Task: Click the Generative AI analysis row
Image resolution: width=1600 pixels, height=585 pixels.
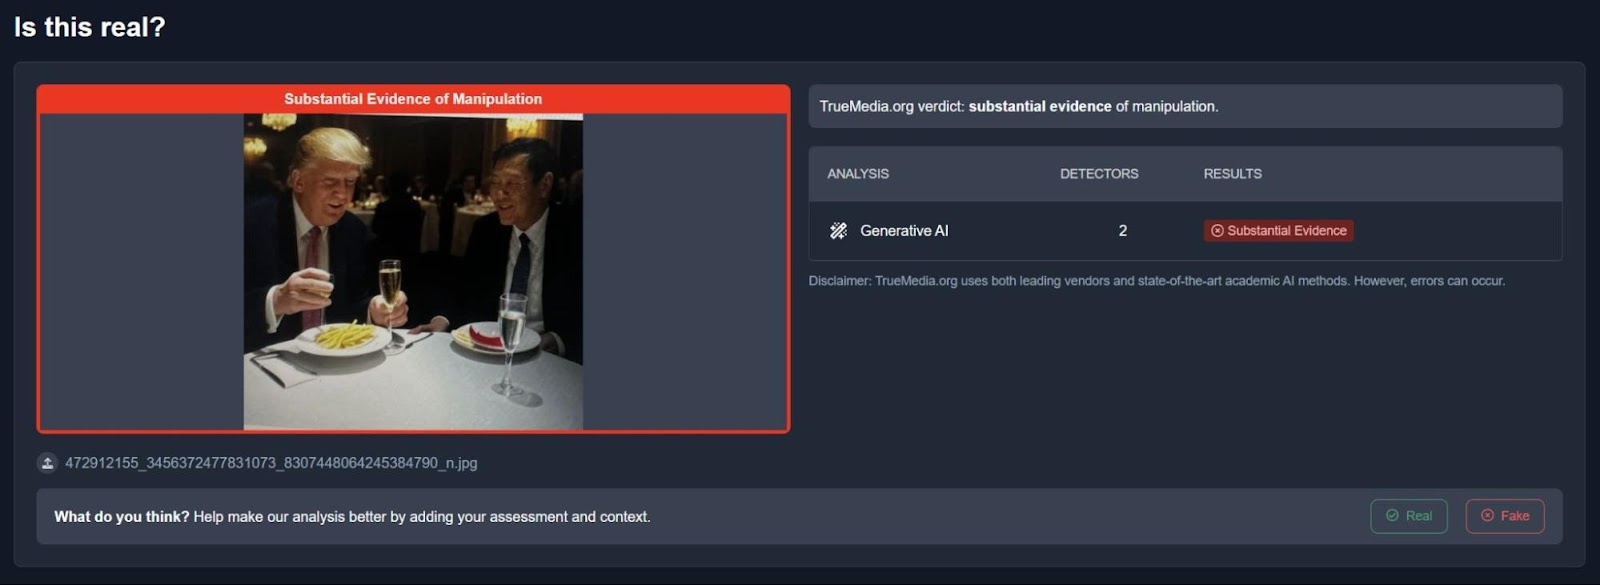Action: coord(1185,231)
